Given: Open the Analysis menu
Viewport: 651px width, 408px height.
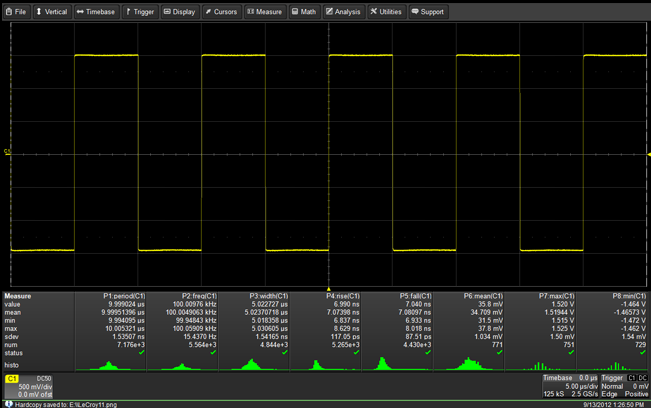Looking at the screenshot, I should click(343, 12).
